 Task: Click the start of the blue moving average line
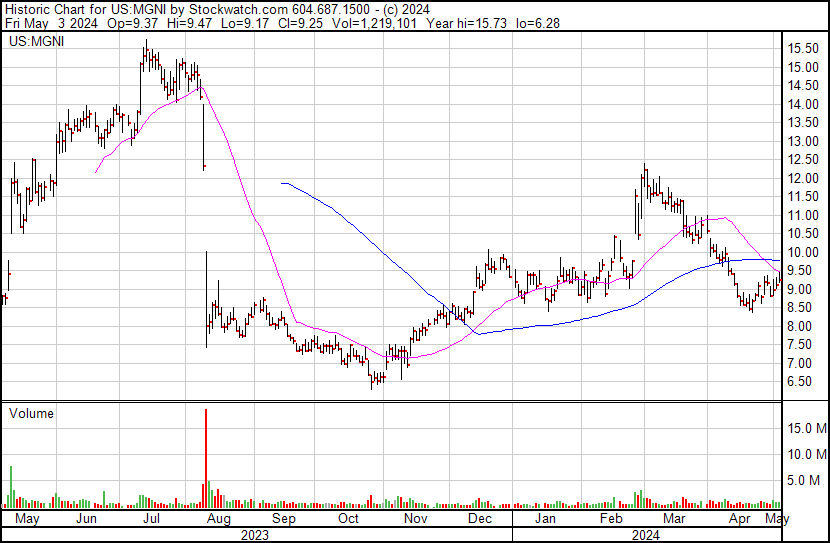[x=283, y=183]
